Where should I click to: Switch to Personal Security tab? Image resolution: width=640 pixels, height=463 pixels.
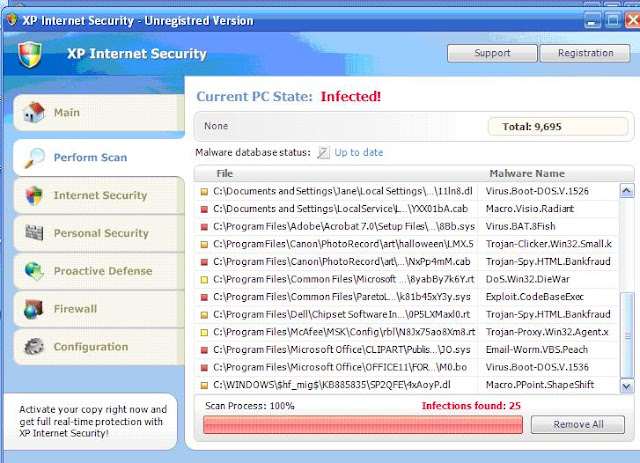click(99, 233)
